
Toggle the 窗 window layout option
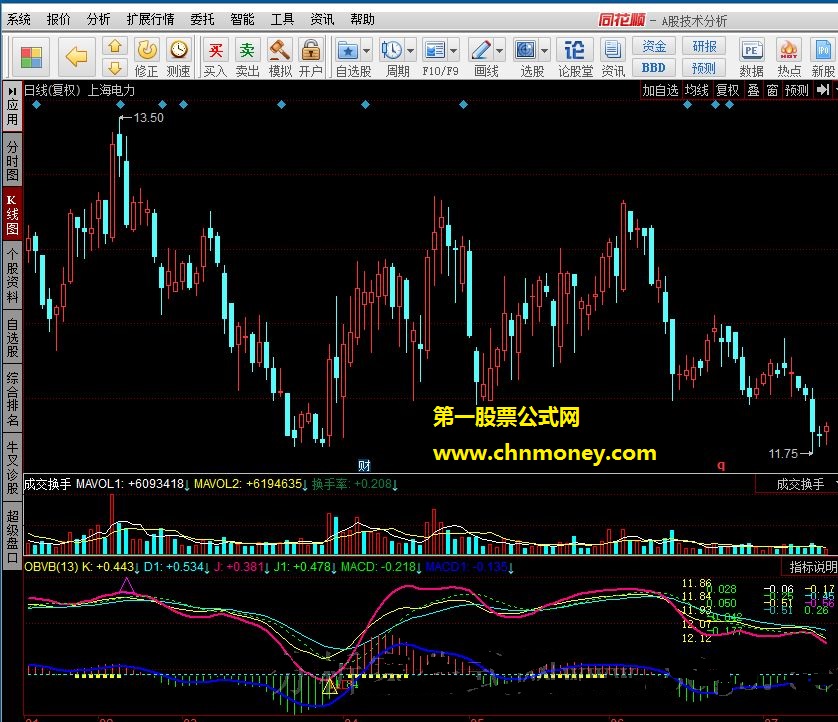click(x=772, y=90)
